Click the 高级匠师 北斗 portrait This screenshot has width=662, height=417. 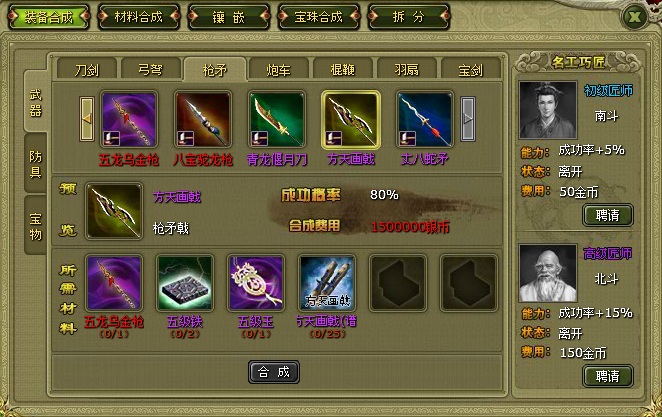tap(548, 273)
